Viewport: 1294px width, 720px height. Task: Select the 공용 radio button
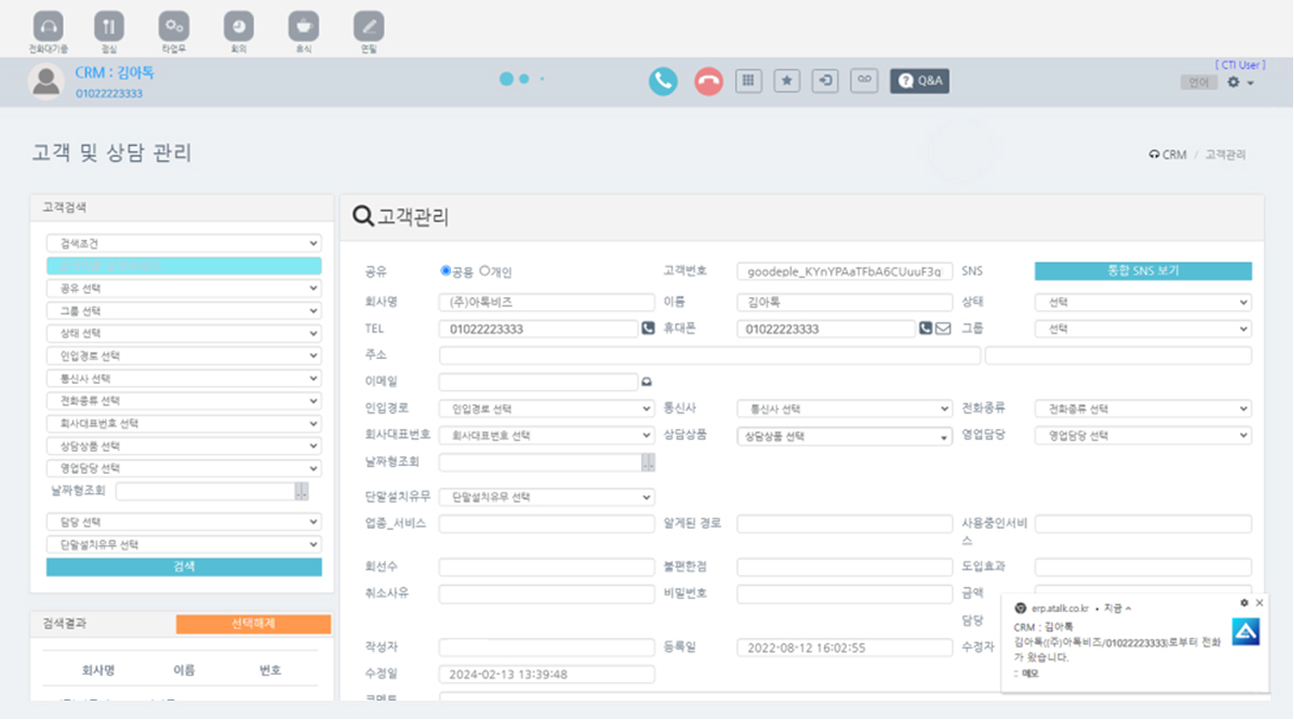pyautogui.click(x=446, y=271)
